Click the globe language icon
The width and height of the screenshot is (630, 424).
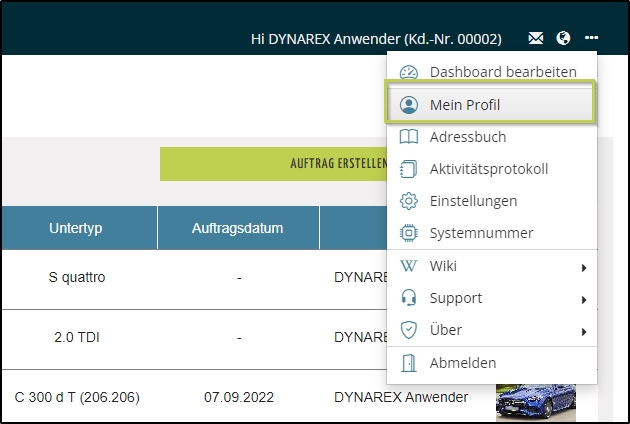(x=564, y=39)
